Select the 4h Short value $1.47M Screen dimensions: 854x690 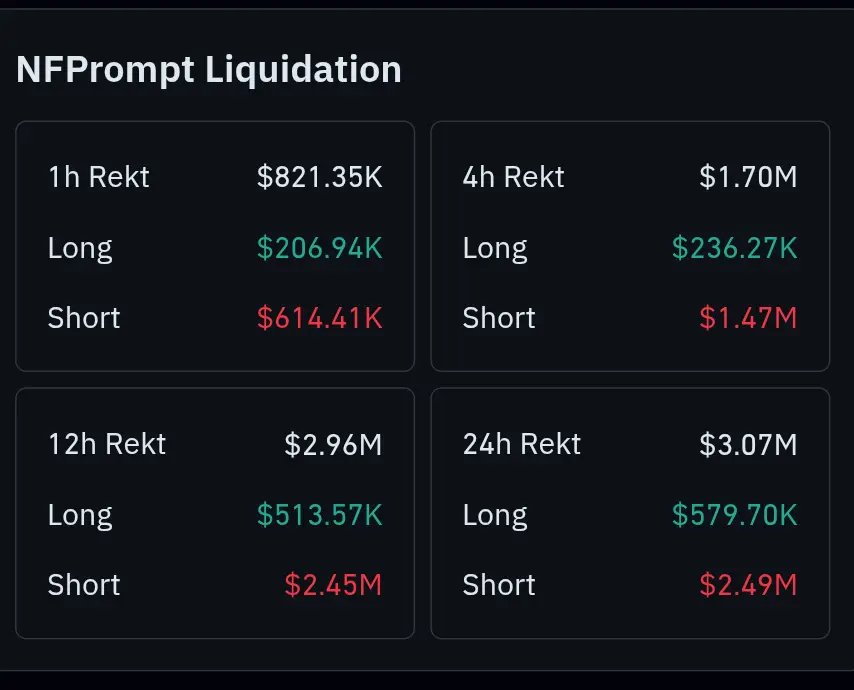pos(748,318)
